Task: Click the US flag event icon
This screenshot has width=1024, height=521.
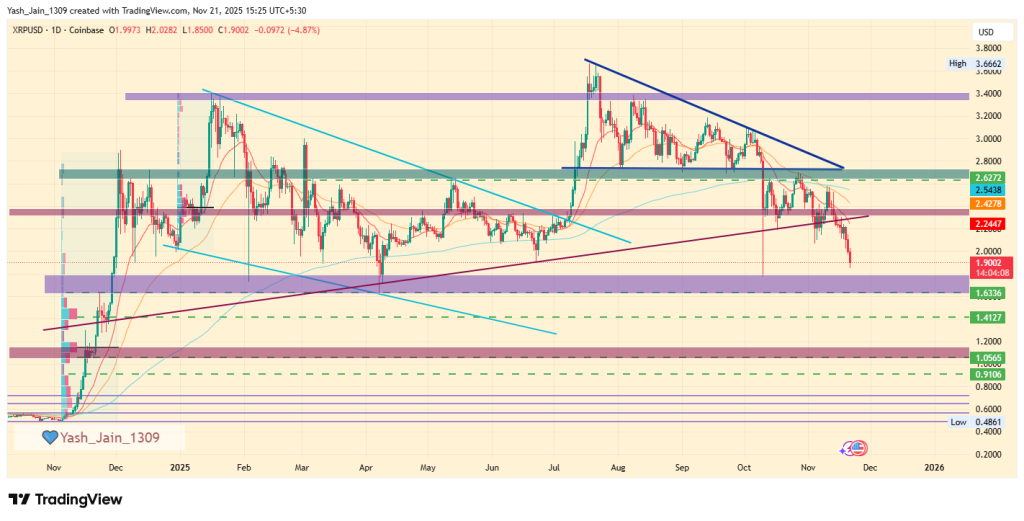Action: (x=859, y=448)
